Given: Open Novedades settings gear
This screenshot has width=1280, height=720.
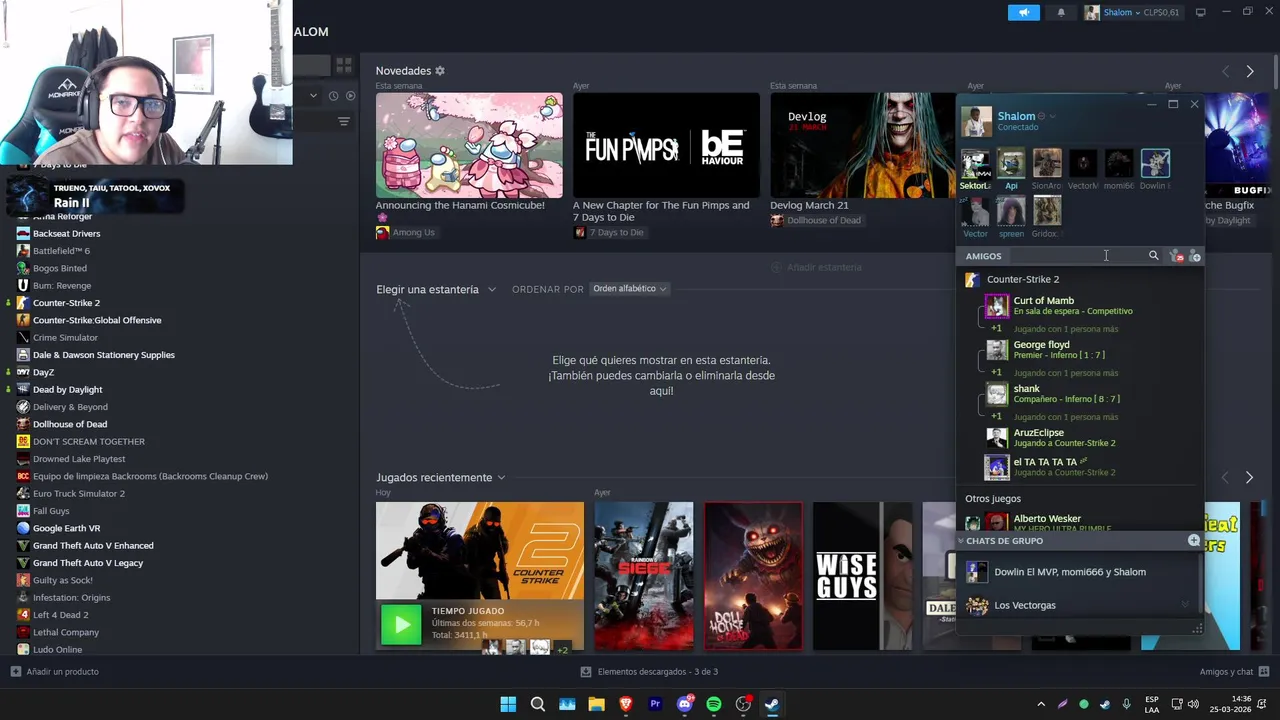Looking at the screenshot, I should coord(440,71).
